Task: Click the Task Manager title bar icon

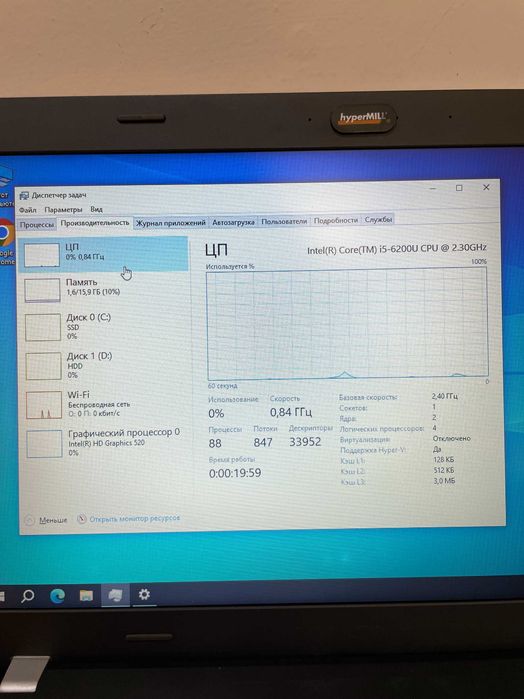Action: [x=24, y=196]
